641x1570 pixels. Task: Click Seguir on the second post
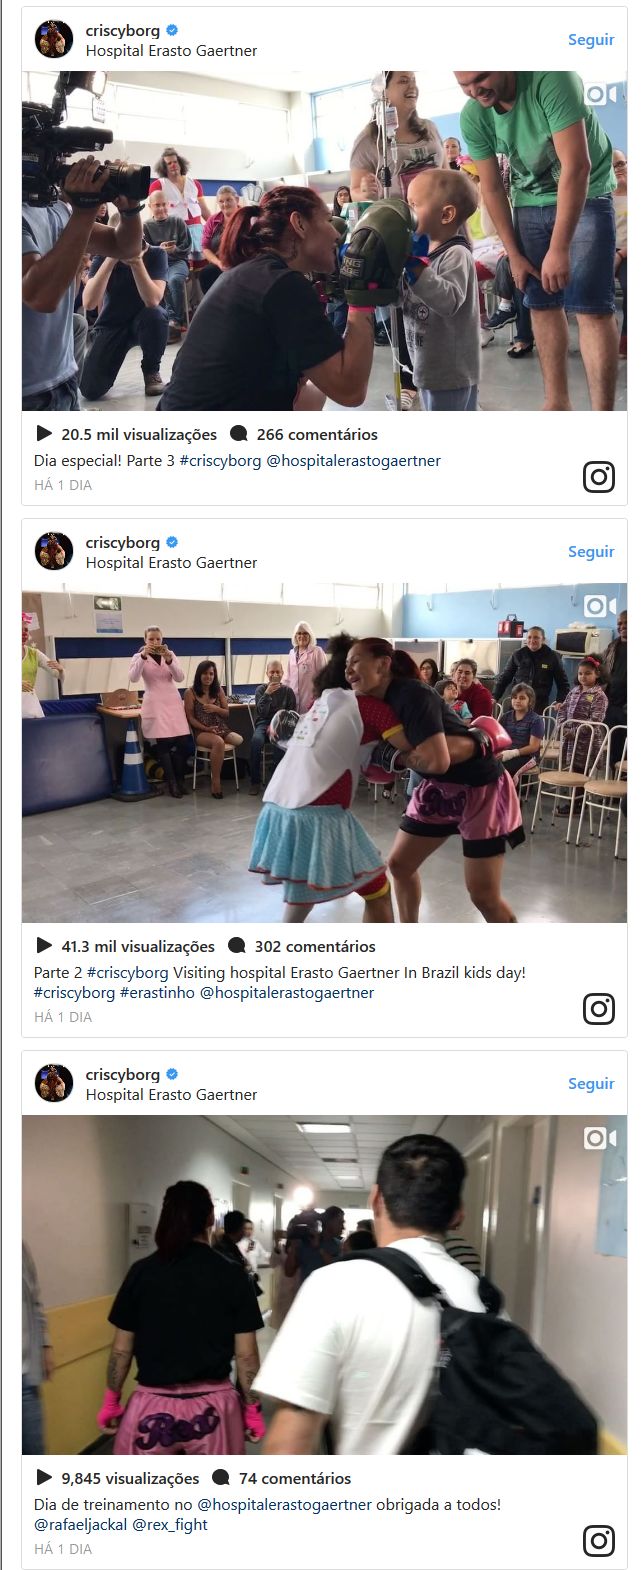point(591,552)
